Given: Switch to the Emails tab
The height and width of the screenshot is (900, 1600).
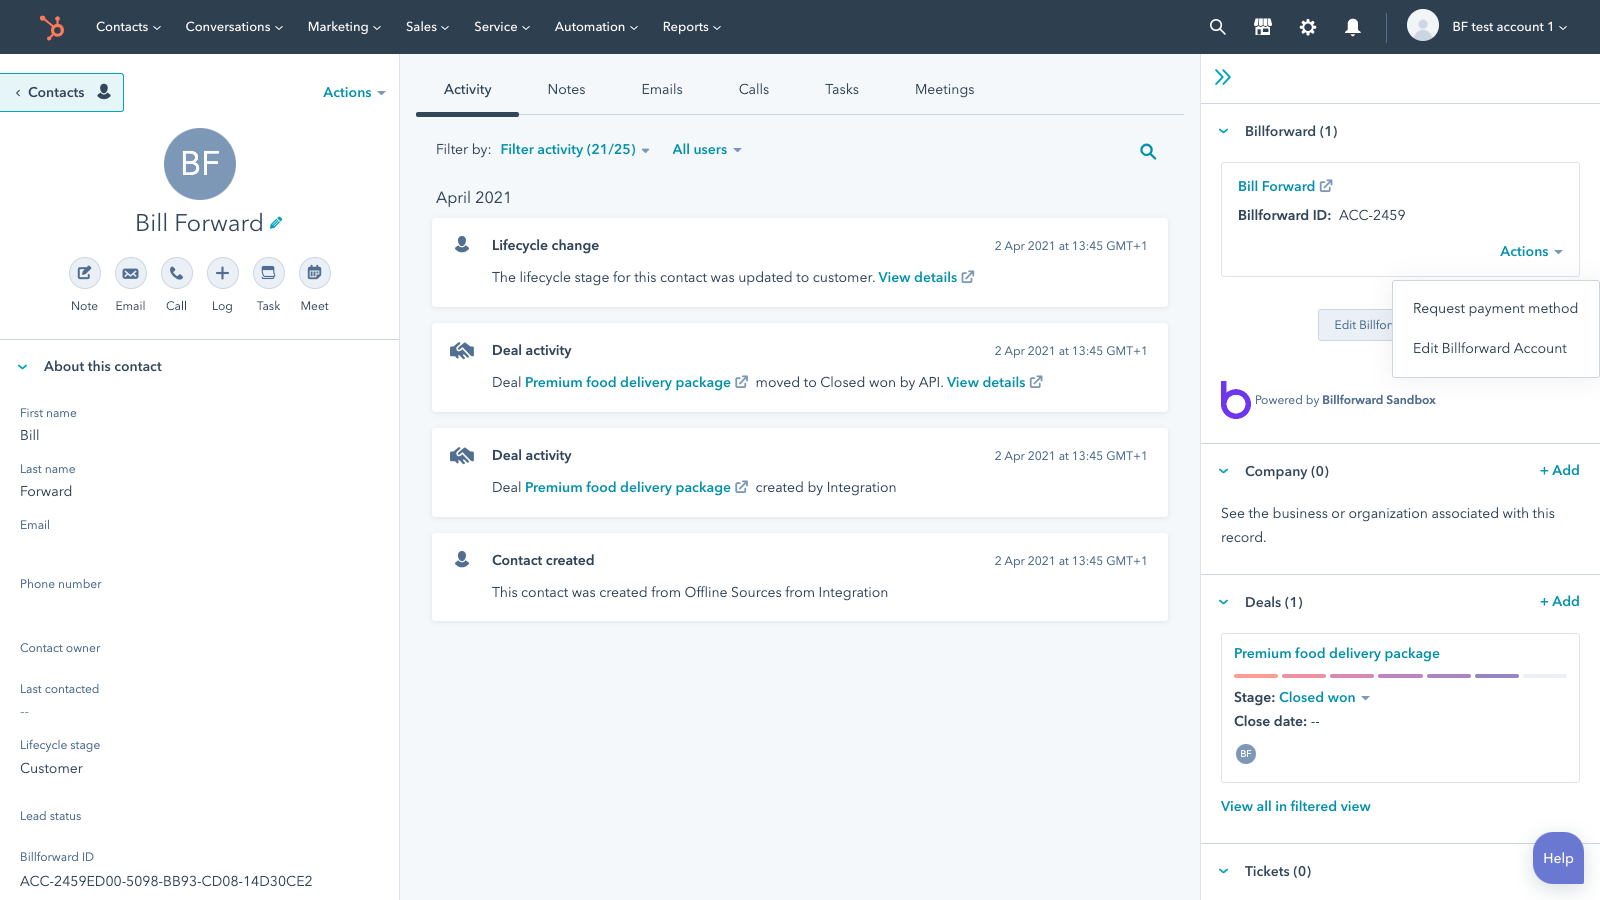Looking at the screenshot, I should (661, 89).
